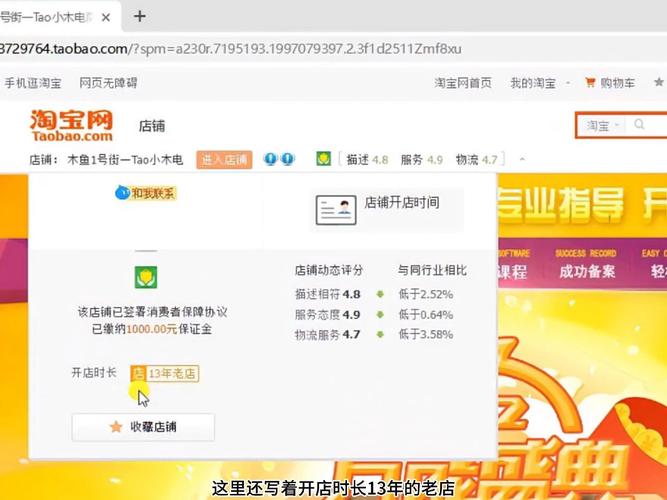Image resolution: width=667 pixels, height=500 pixels.
Task: Click the 淘宝网 Taobao.com logo
Action: pyautogui.click(x=71, y=126)
